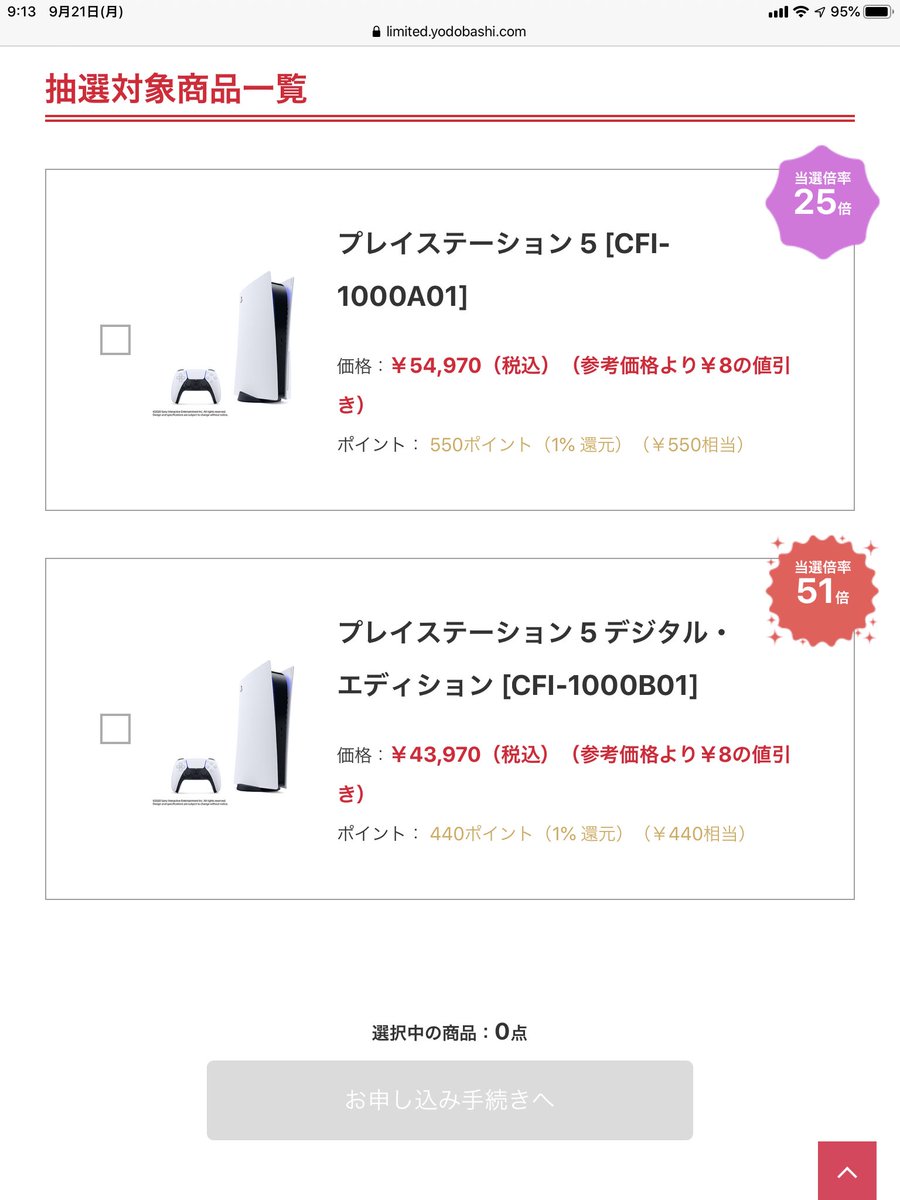Screen dimensions: 900x1200
Task: Tick the PlayStation 5 Digital Edition checkbox
Action: (x=115, y=729)
